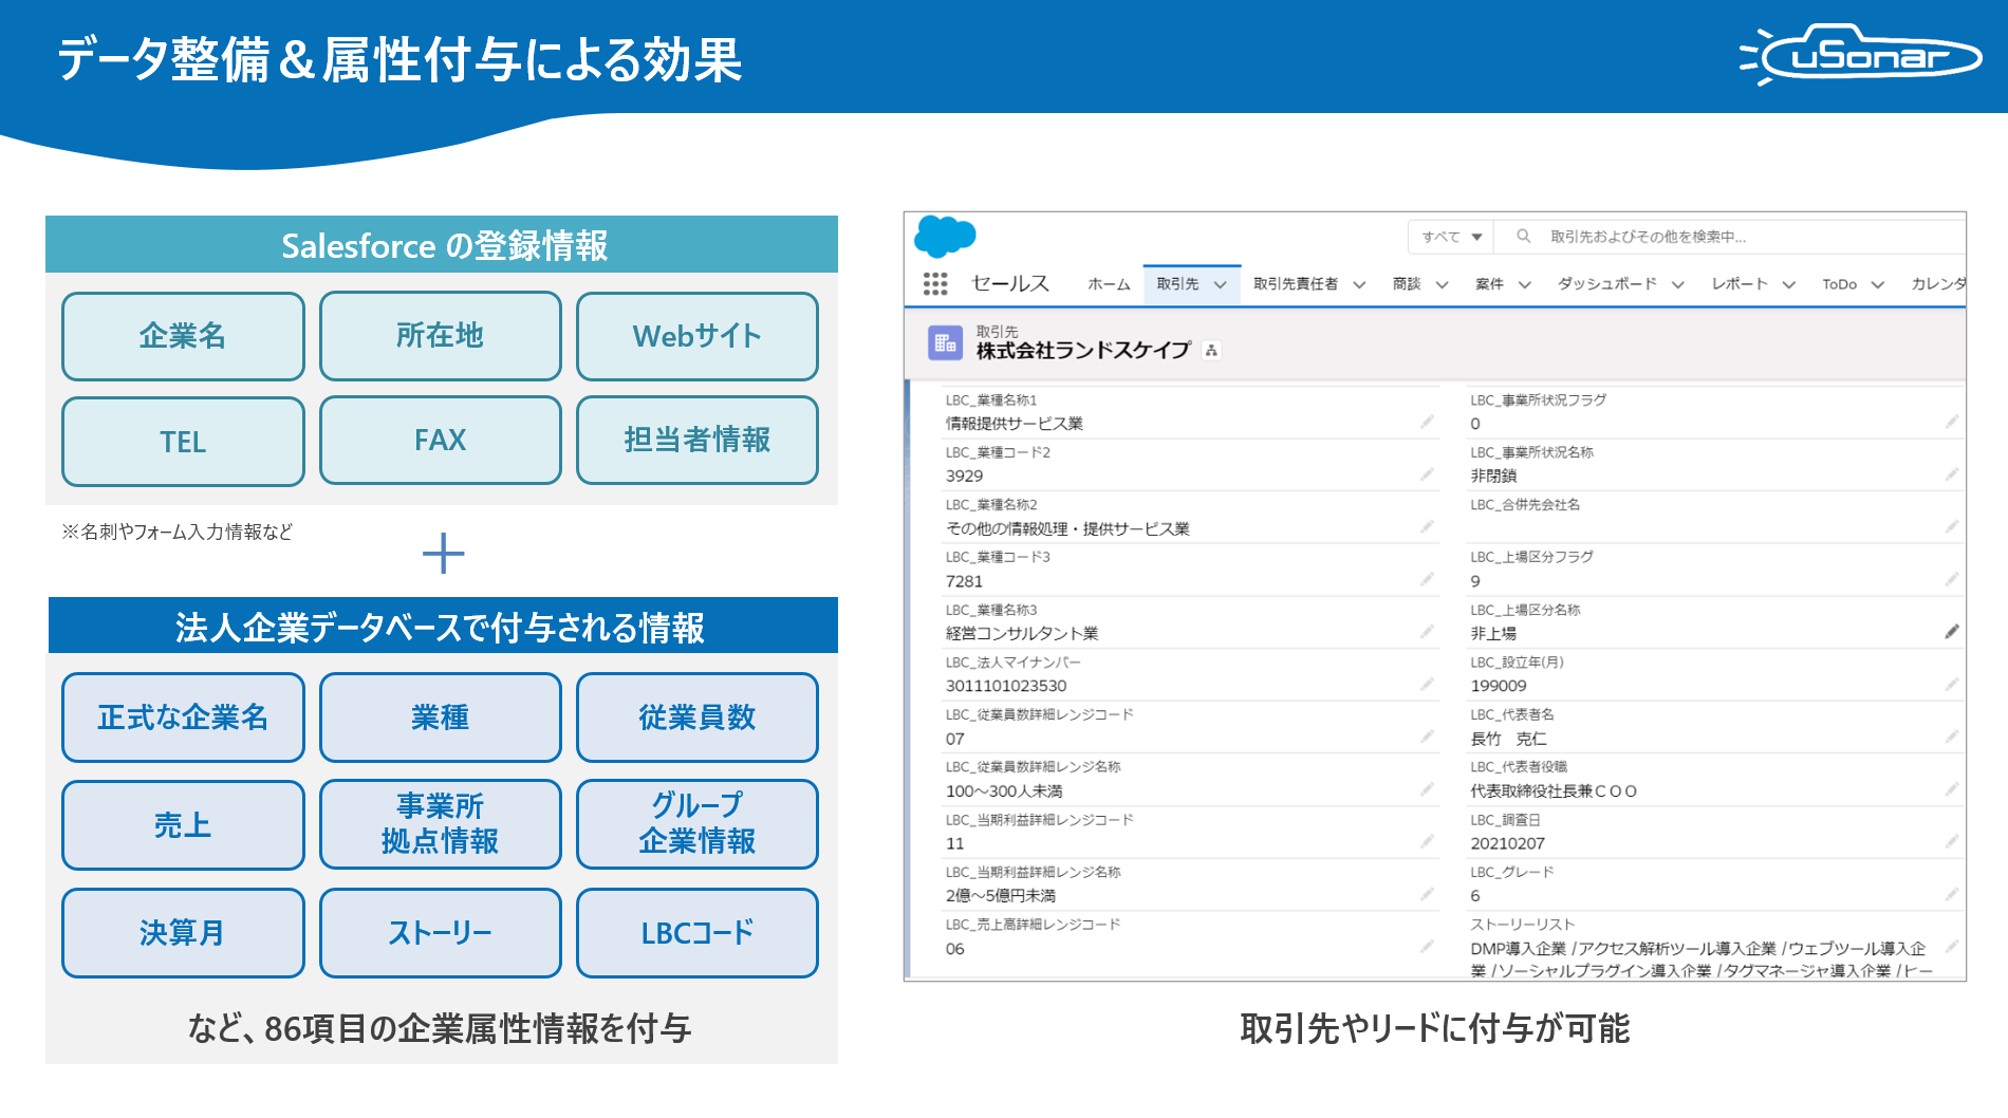Expand the 取引先 tab chevron
This screenshot has width=2008, height=1118.
[1221, 285]
